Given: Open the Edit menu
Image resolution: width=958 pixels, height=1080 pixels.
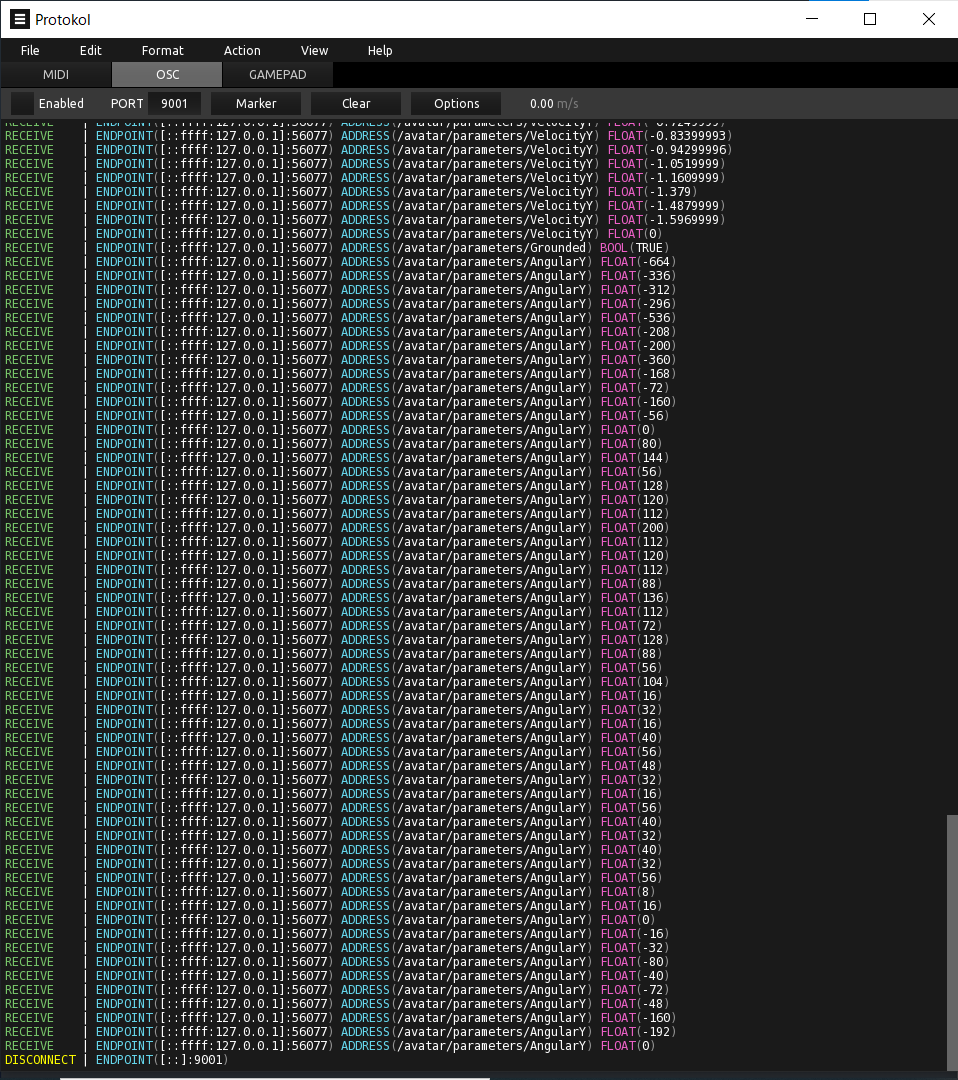Looking at the screenshot, I should pos(91,50).
